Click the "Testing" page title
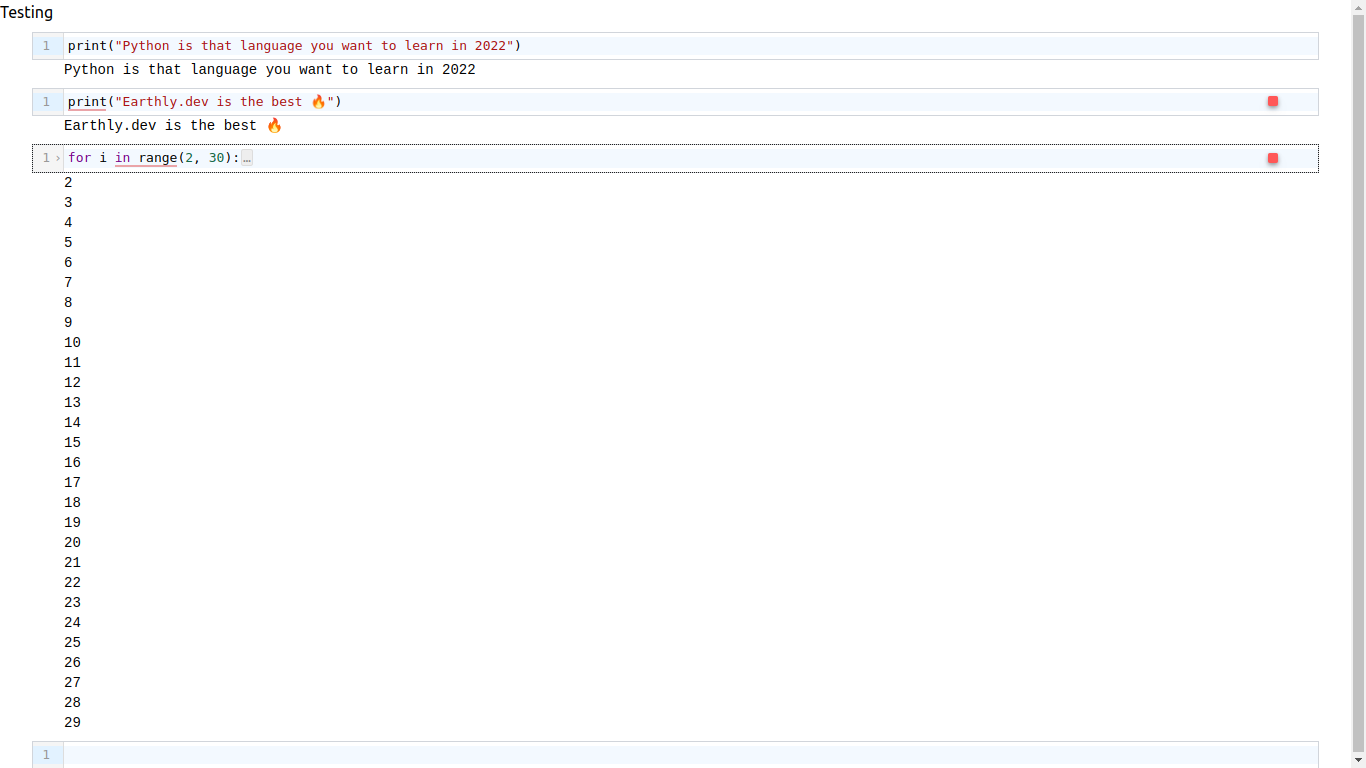Image resolution: width=1366 pixels, height=768 pixels. pyautogui.click(x=27, y=13)
